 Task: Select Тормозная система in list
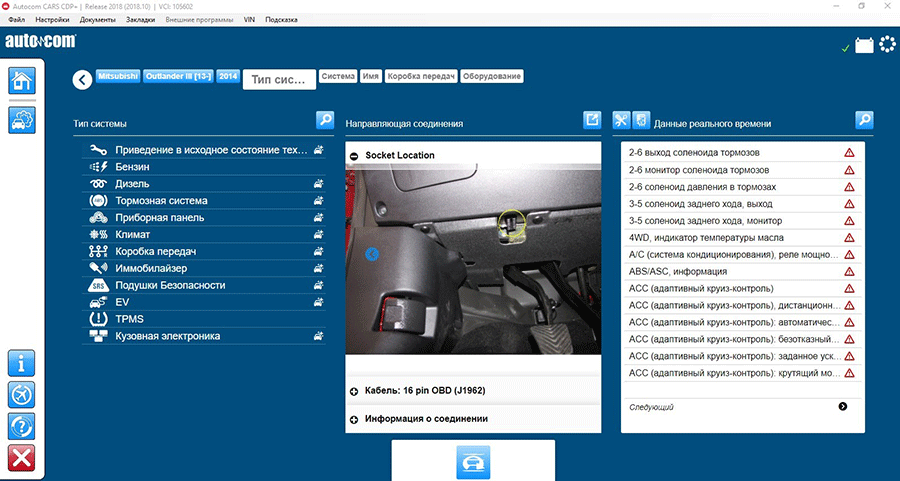(x=204, y=201)
